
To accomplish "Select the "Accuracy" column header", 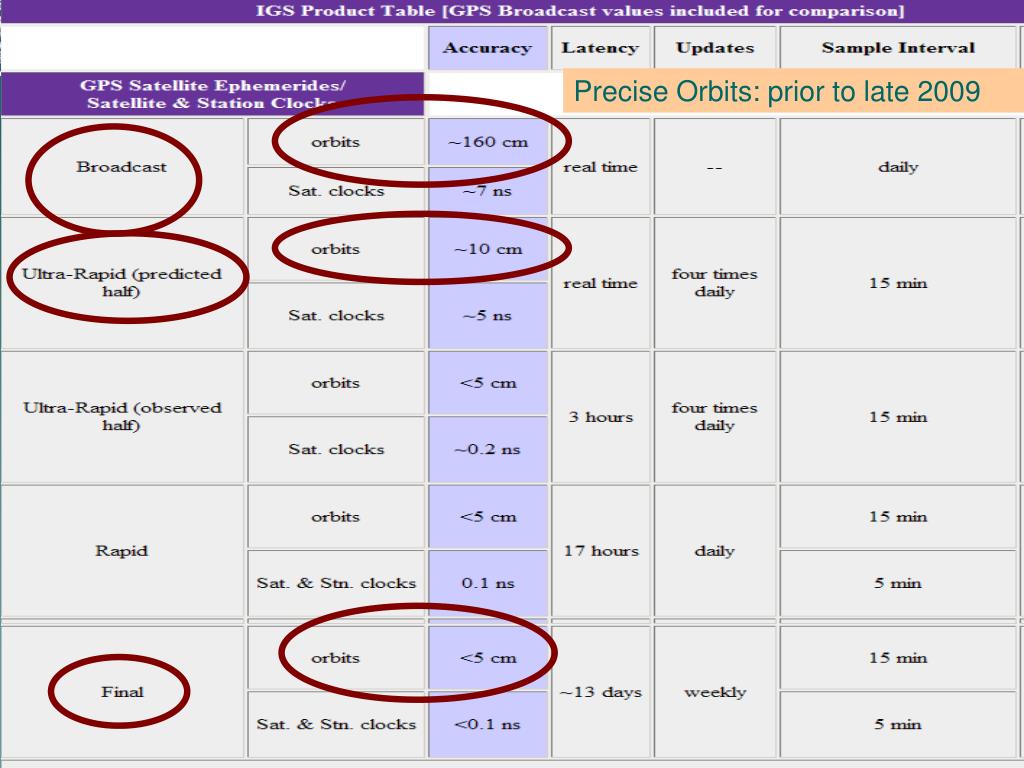I will (x=487, y=48).
